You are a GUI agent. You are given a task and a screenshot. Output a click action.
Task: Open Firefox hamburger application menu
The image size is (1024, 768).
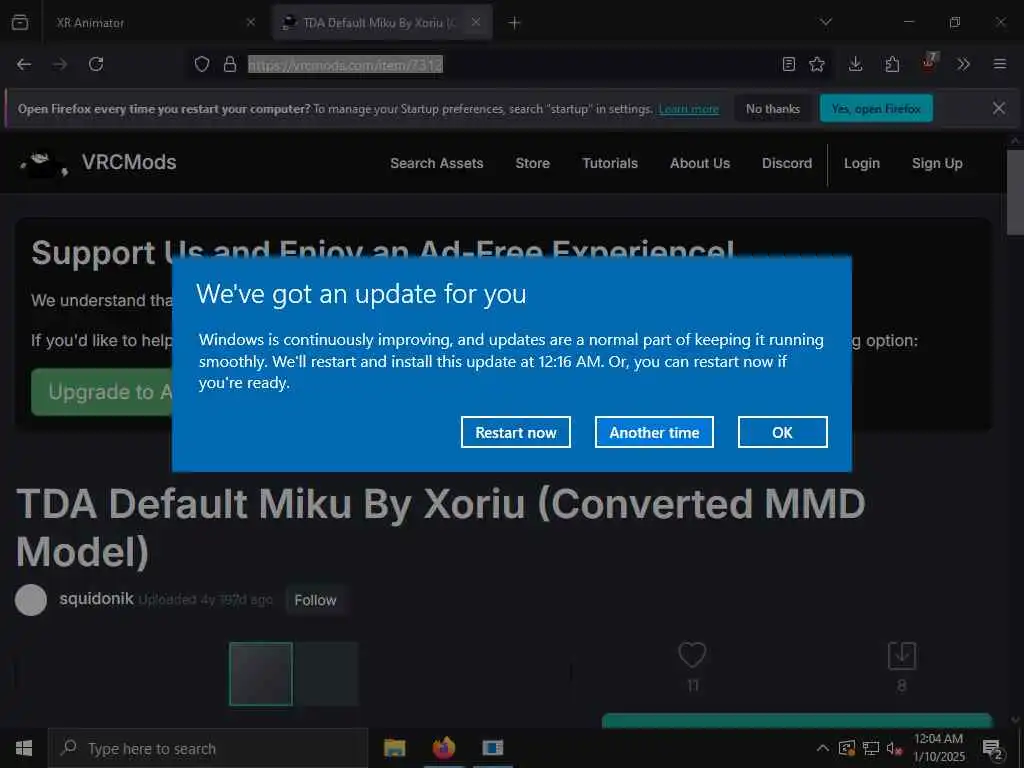(x=1000, y=64)
